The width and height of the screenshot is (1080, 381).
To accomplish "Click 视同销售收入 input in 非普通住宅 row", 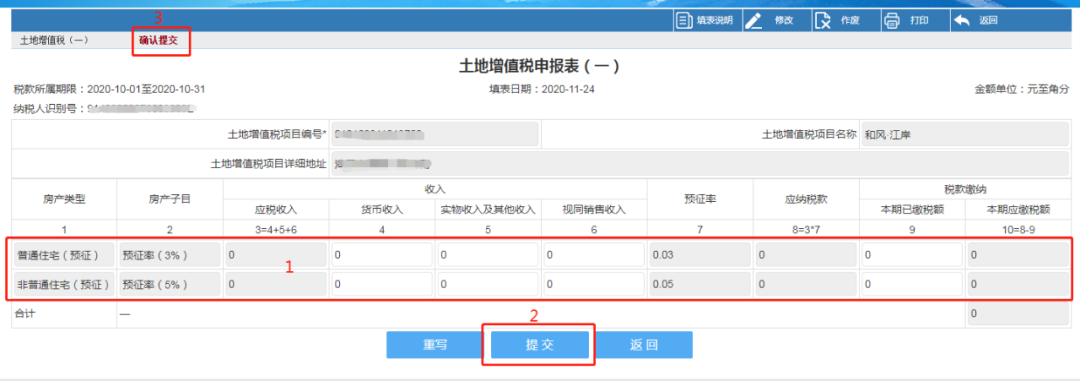I will 594,284.
